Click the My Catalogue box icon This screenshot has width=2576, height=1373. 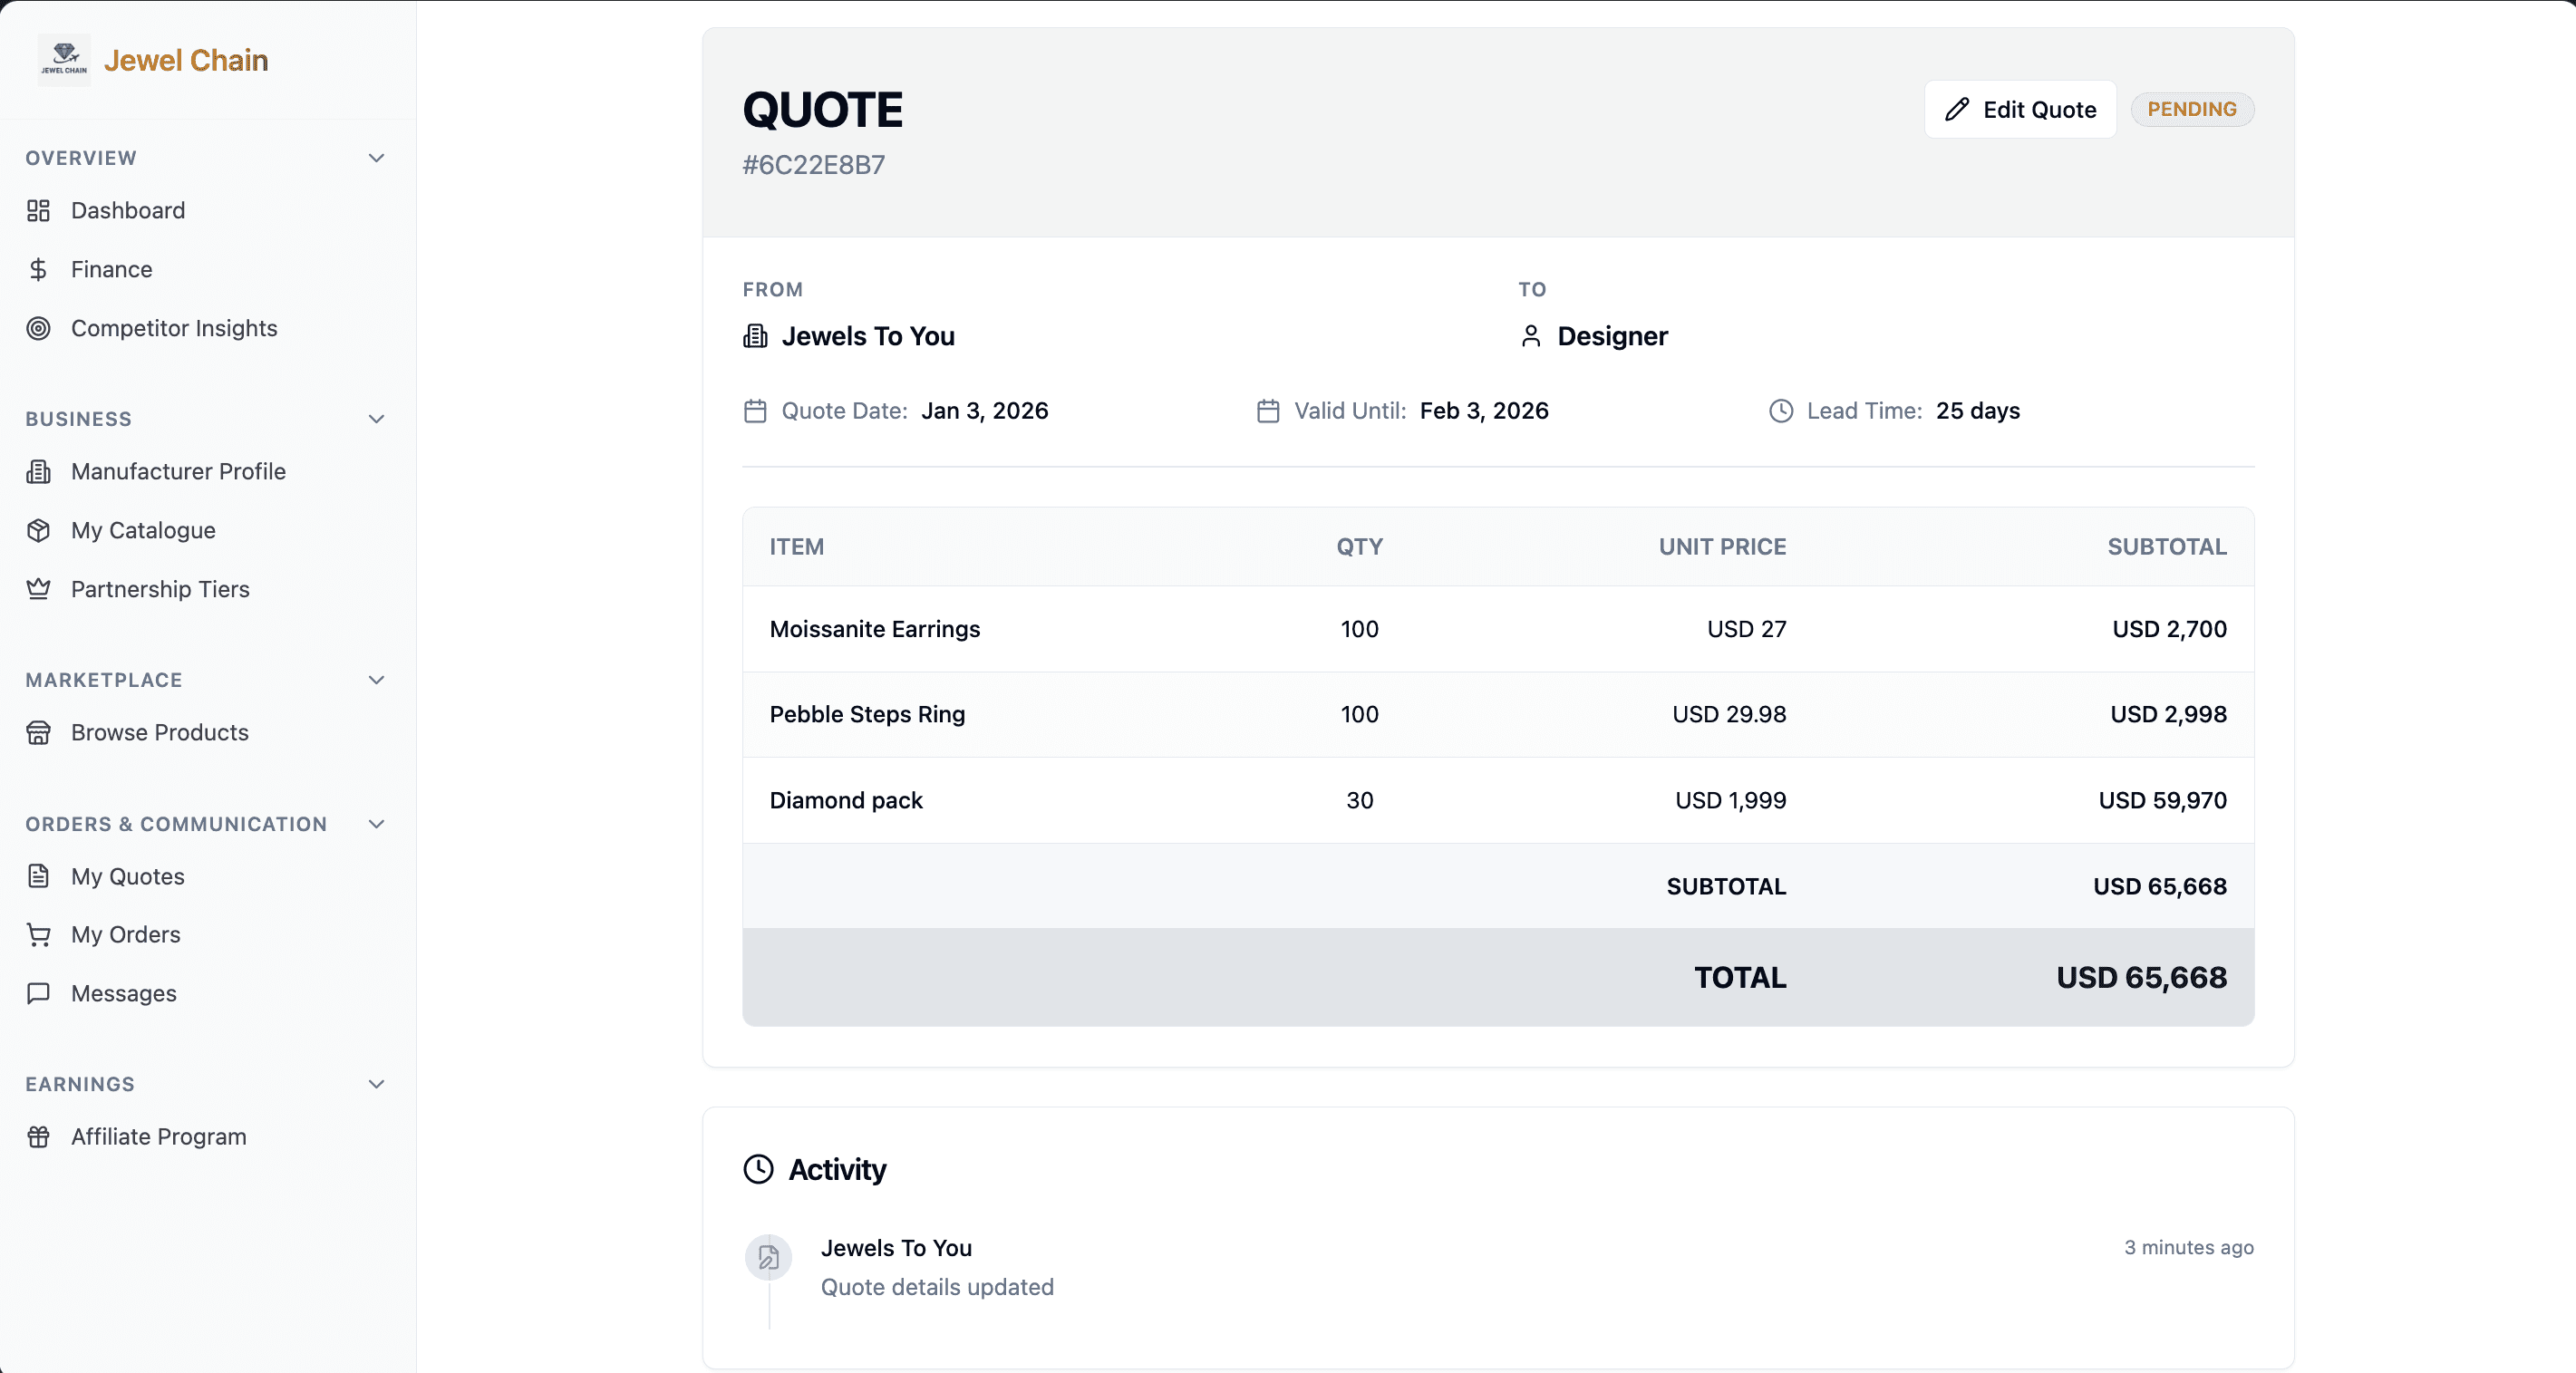pos(38,531)
